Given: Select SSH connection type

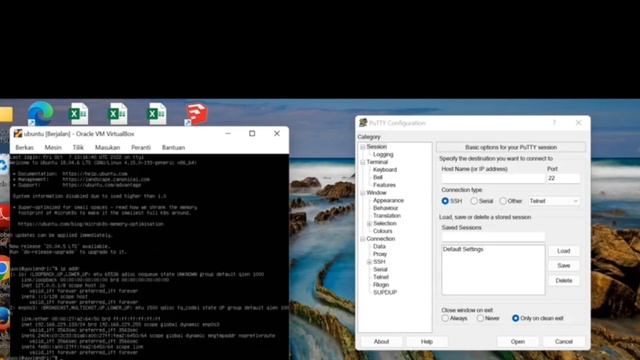Looking at the screenshot, I should (x=445, y=201).
